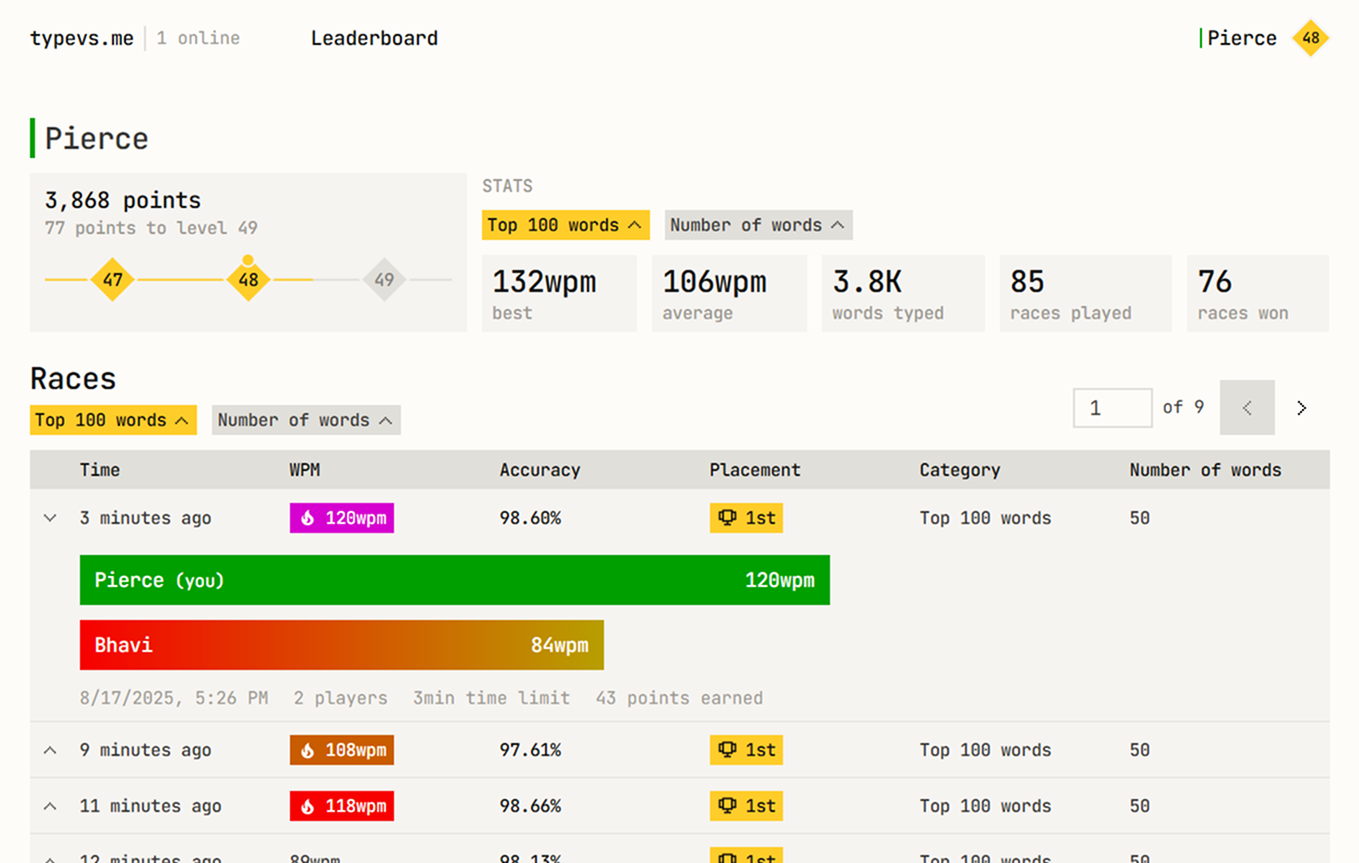Click the 118wpm flame badge

click(342, 806)
